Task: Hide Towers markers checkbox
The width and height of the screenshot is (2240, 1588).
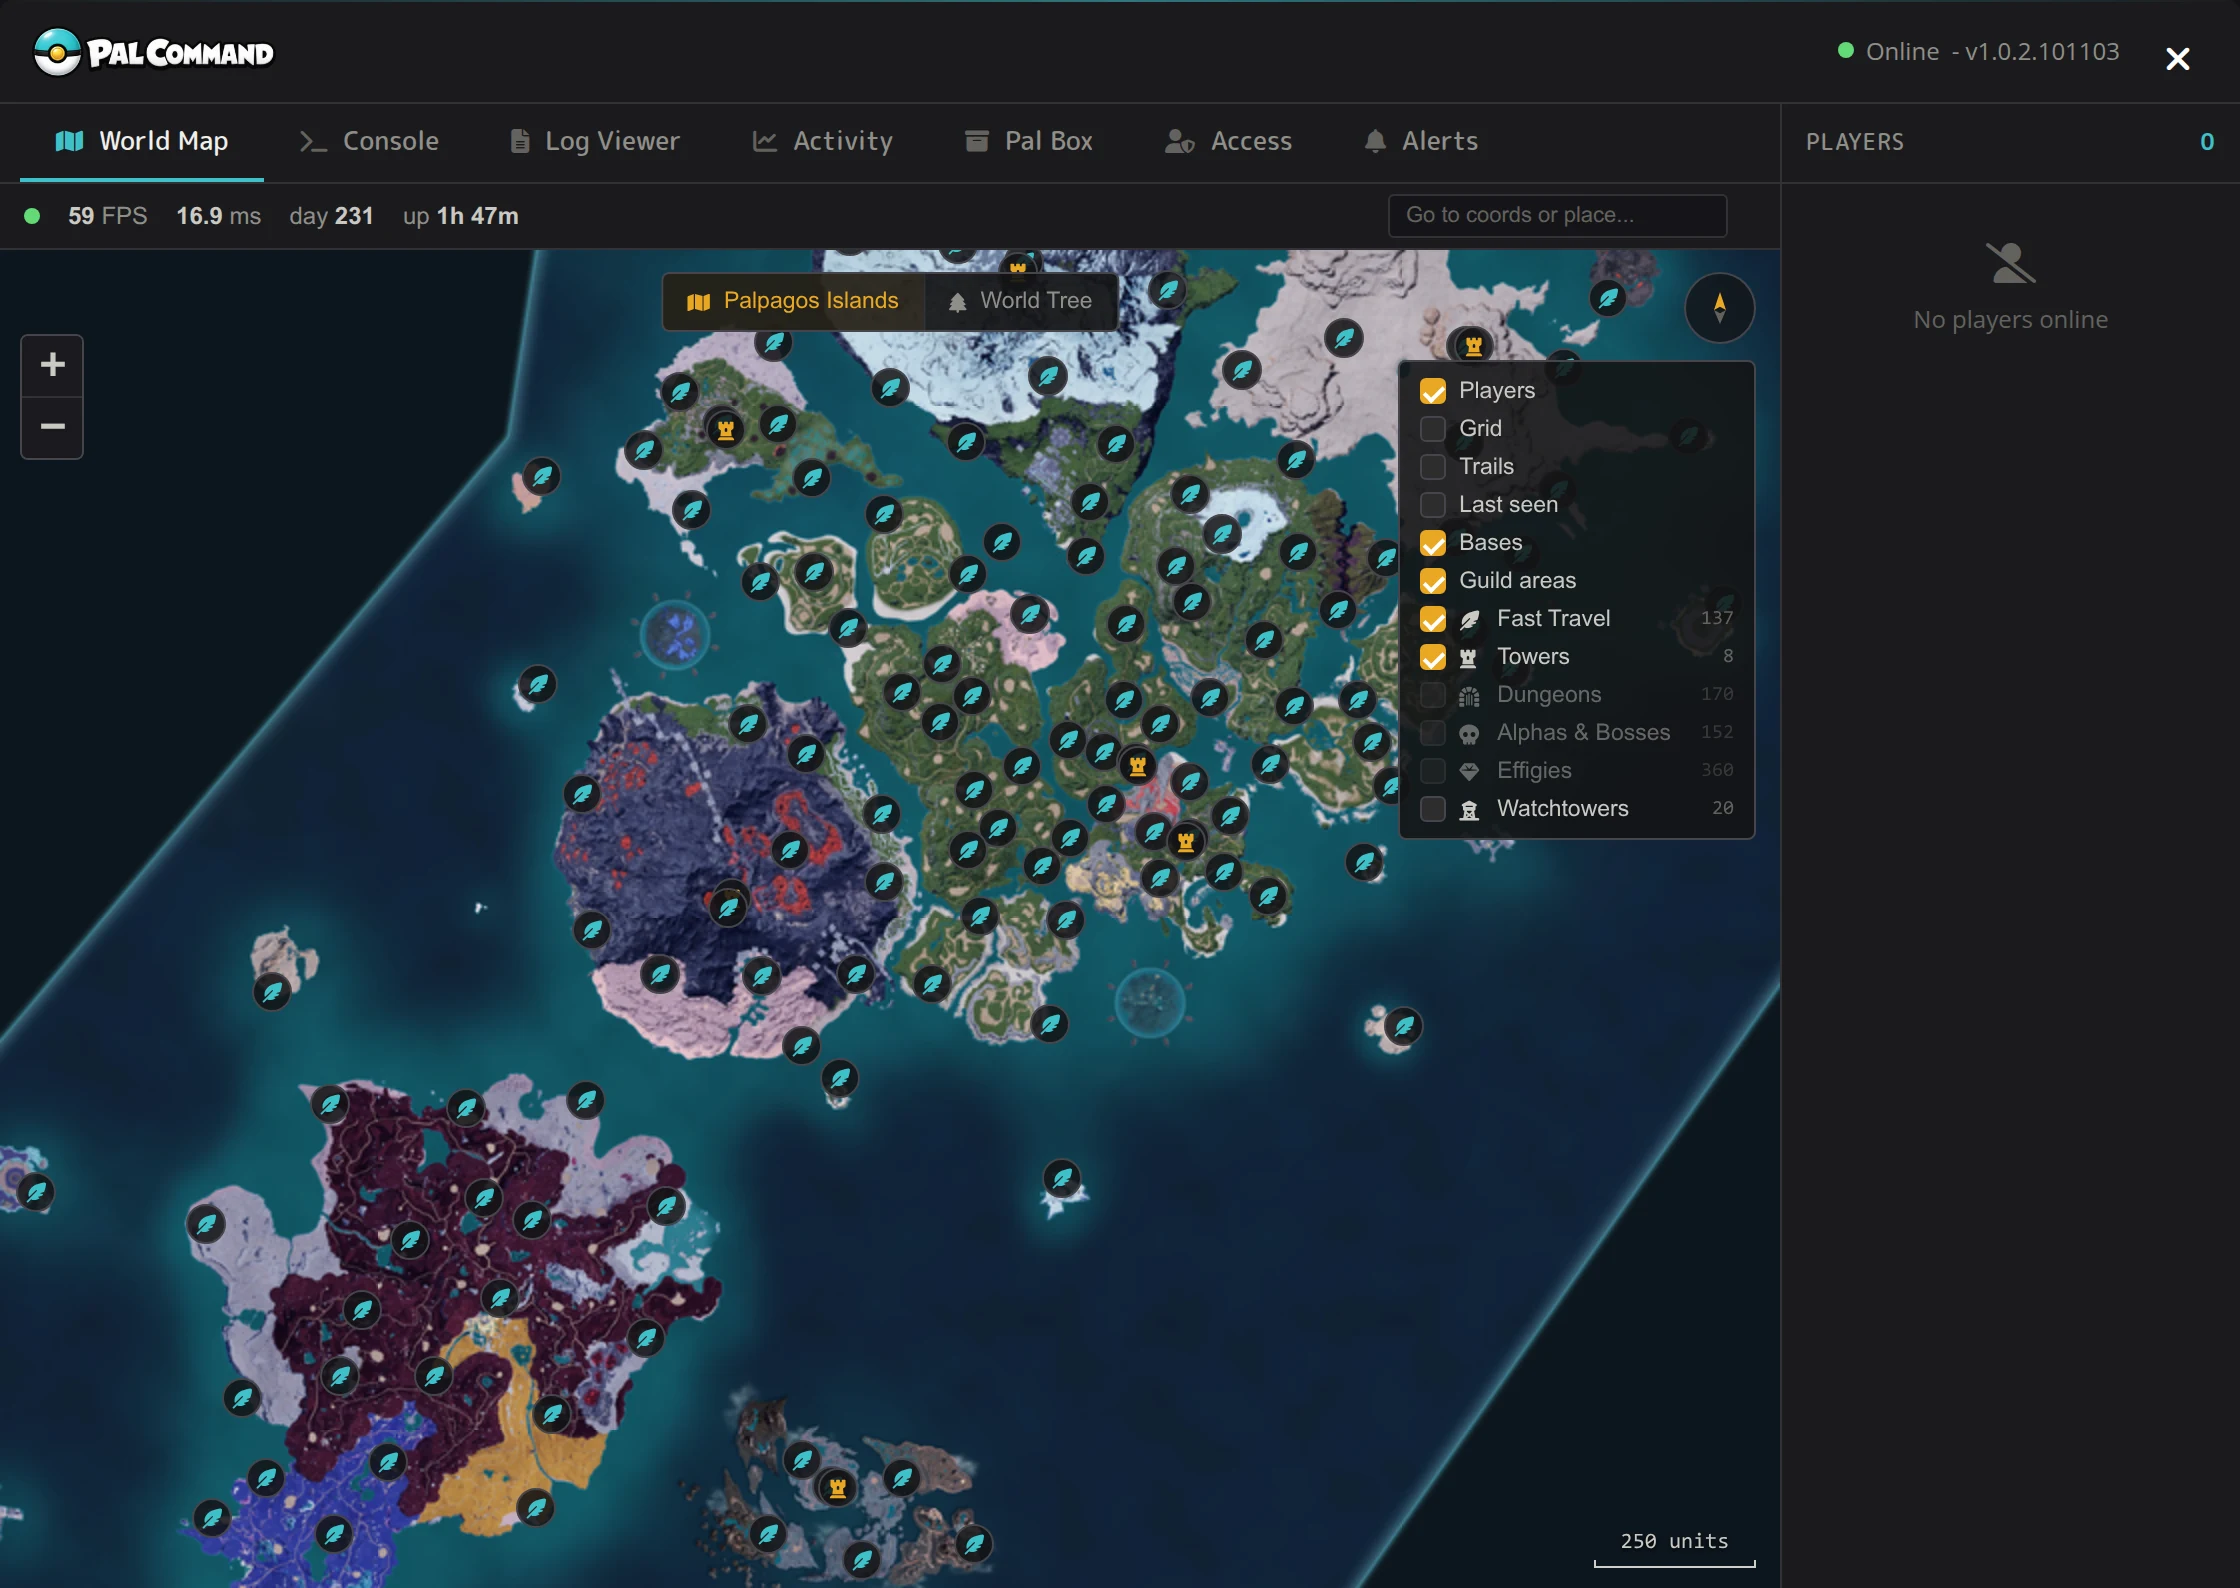Action: pos(1433,657)
